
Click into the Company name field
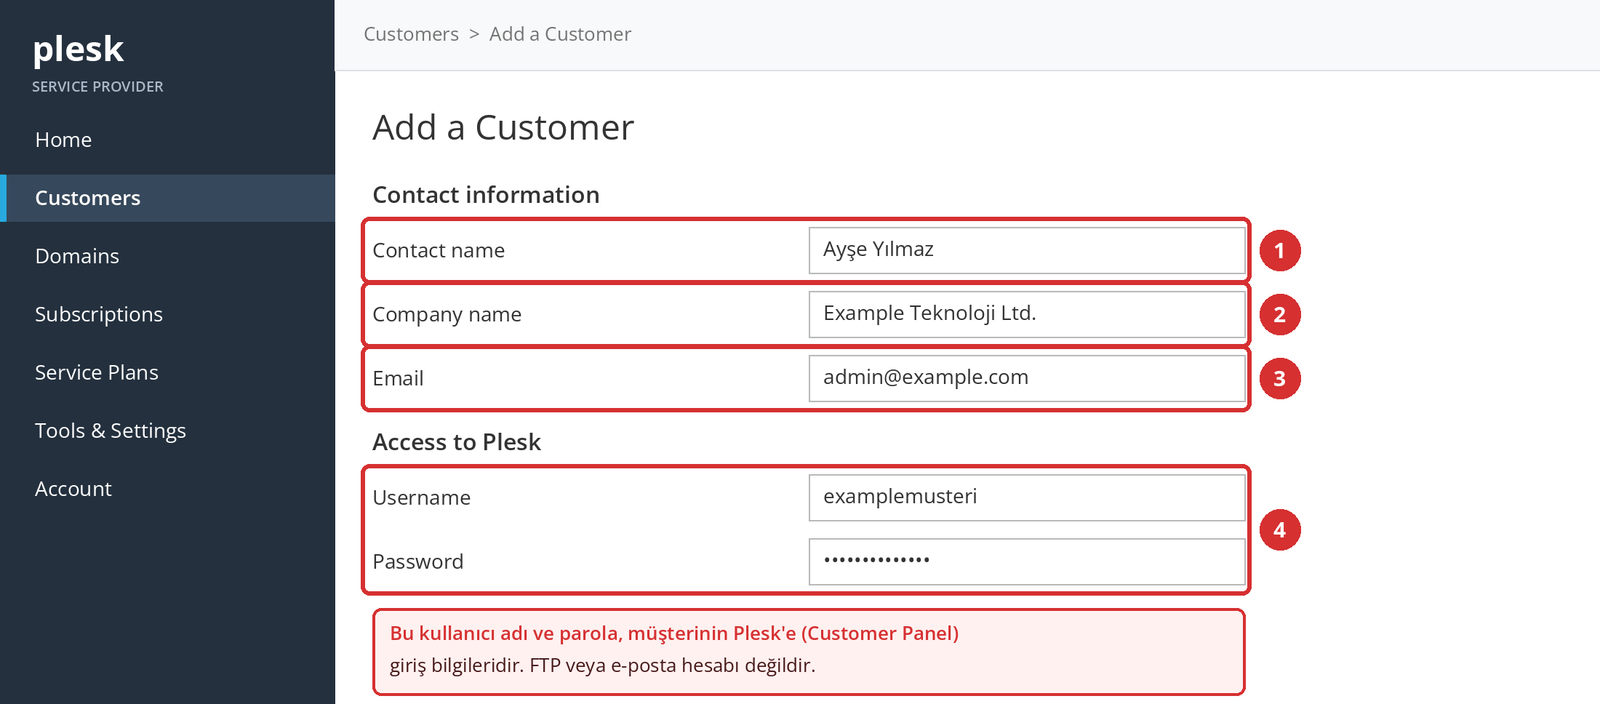[x=1027, y=314]
